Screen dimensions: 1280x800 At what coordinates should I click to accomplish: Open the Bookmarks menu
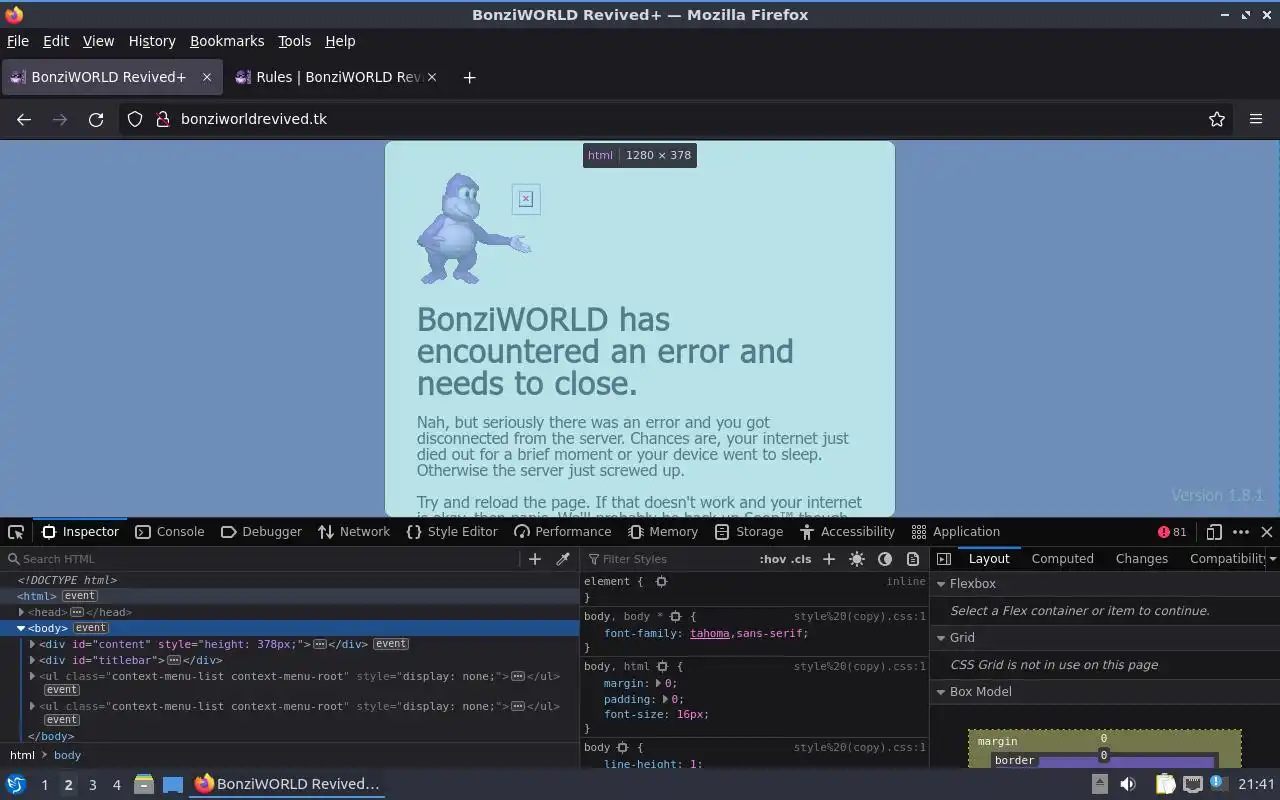(227, 41)
